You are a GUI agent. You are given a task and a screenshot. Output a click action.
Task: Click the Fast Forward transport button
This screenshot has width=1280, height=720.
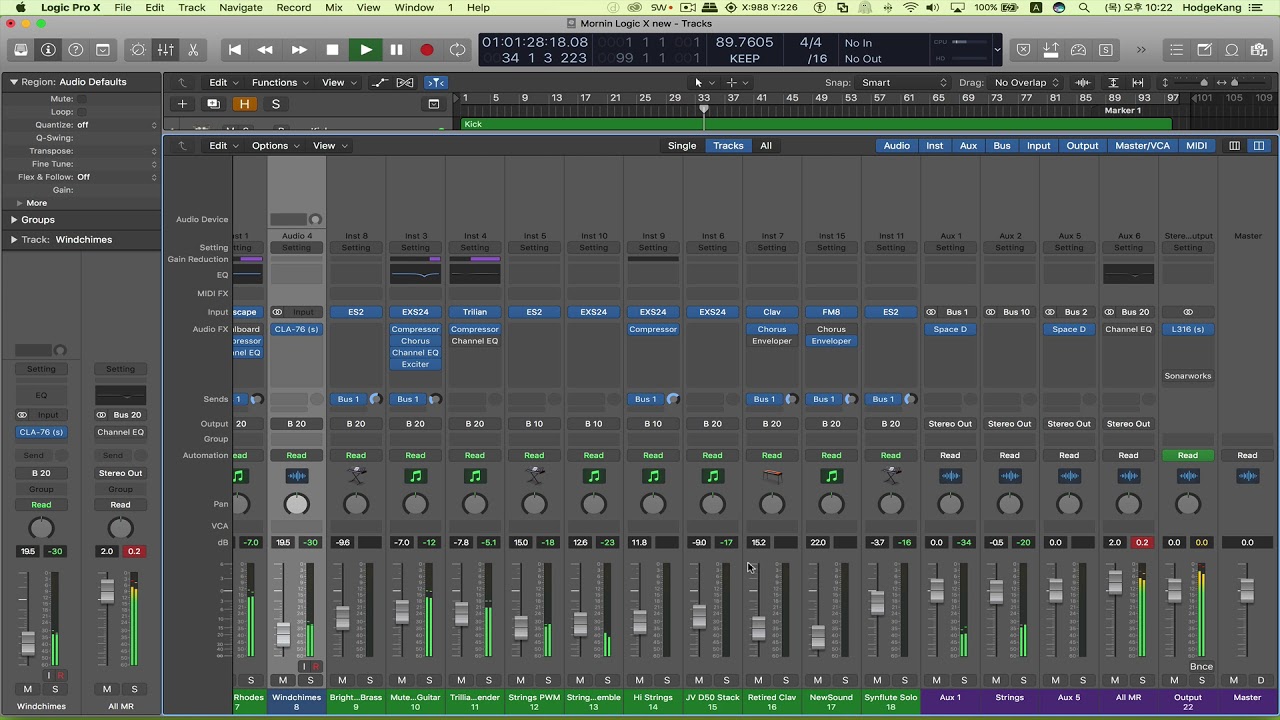(299, 50)
